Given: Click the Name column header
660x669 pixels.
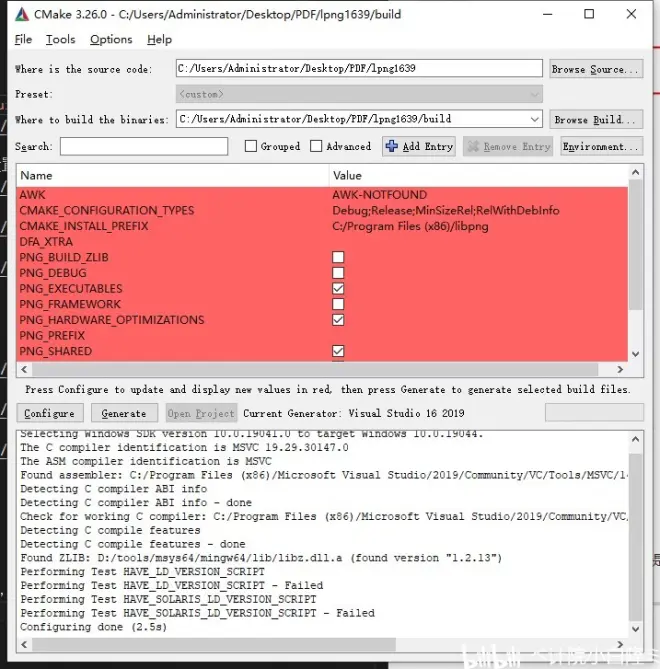Looking at the screenshot, I should (173, 175).
